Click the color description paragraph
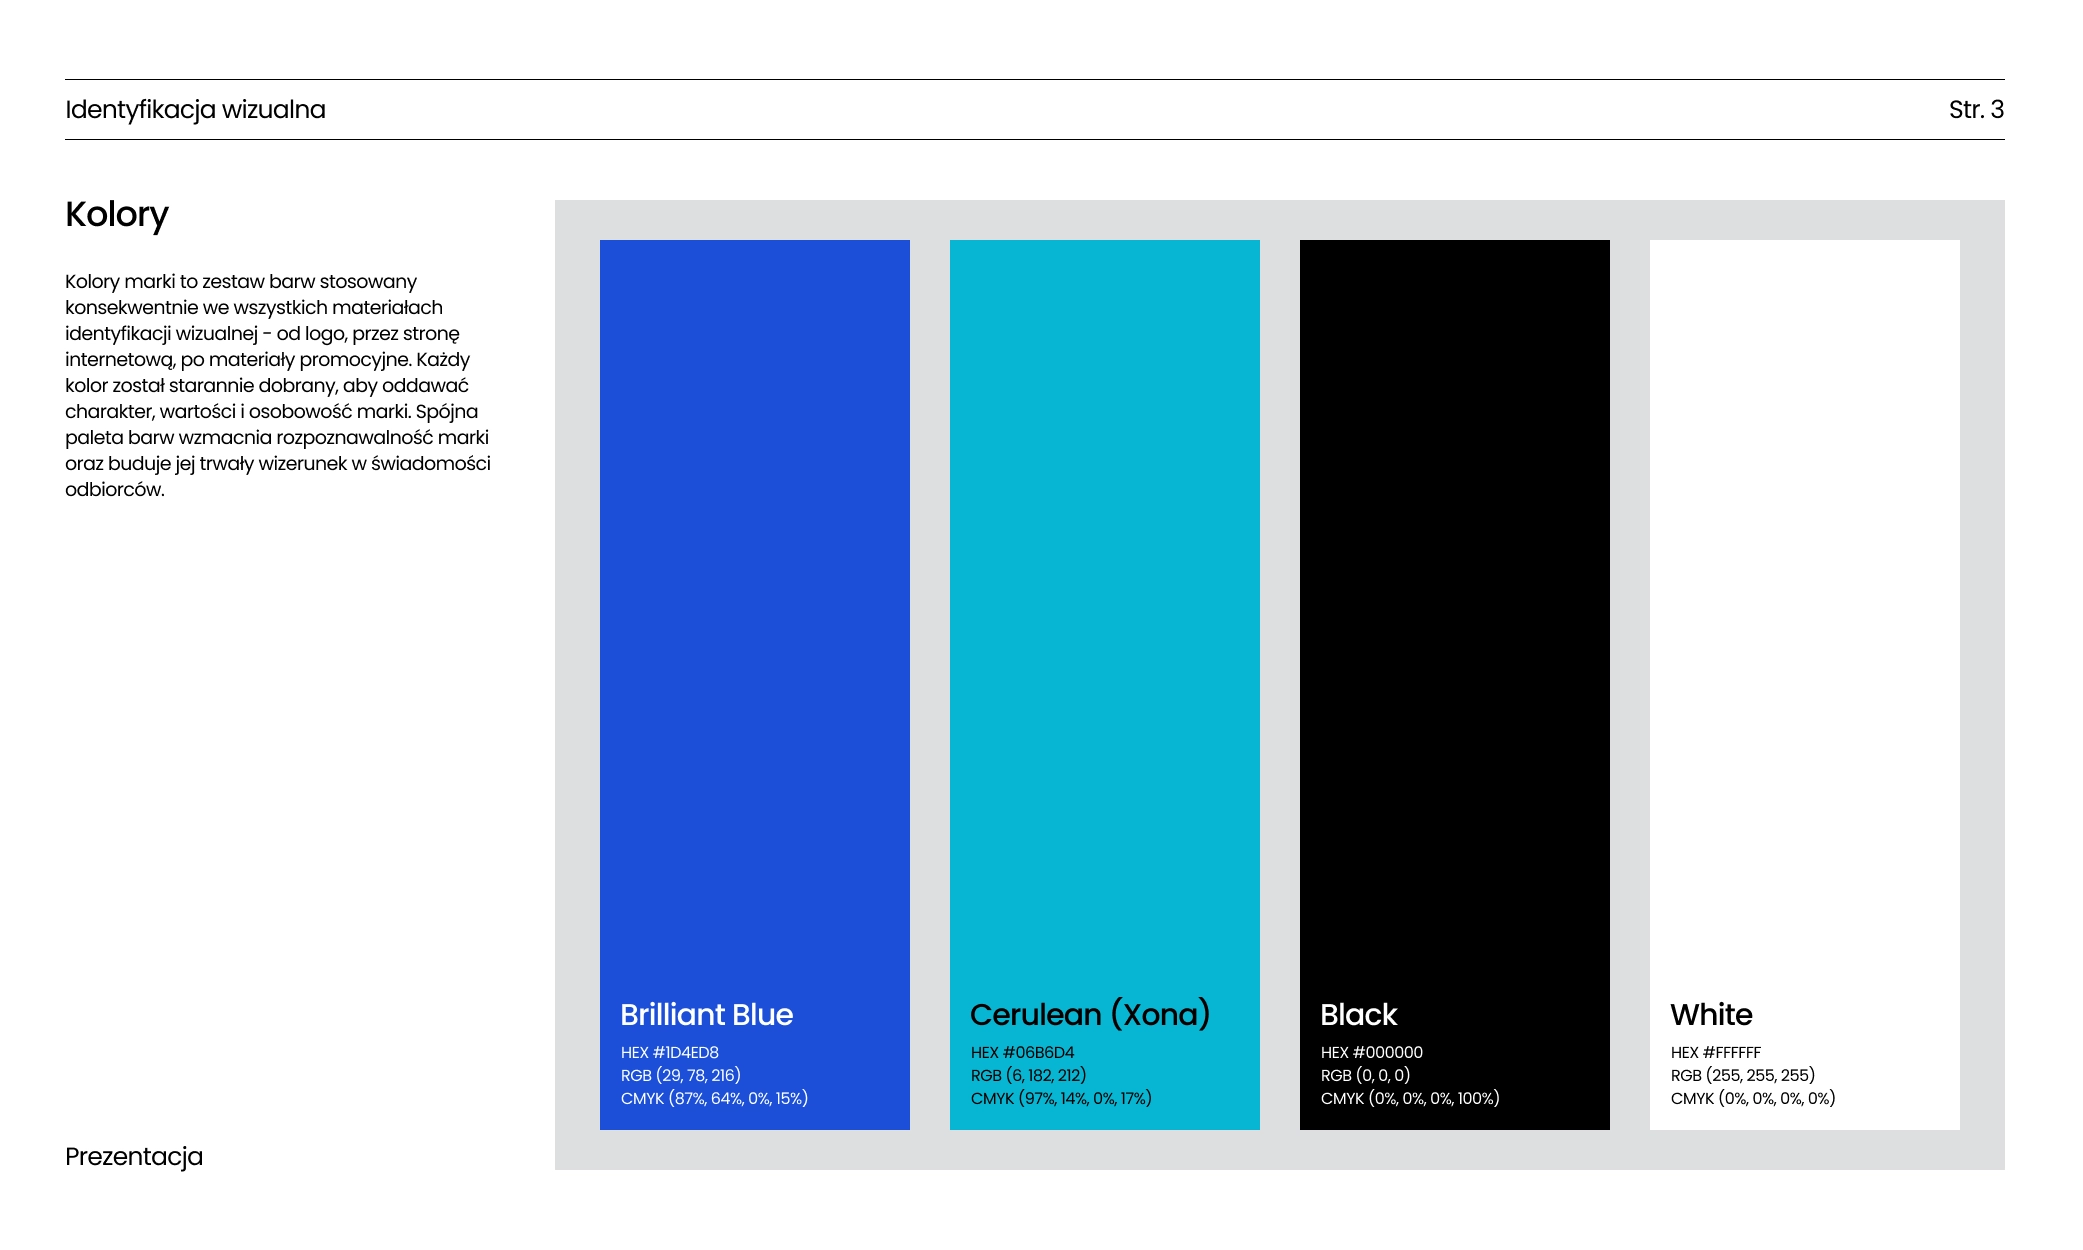Viewport: 2083px width, 1250px height. pyautogui.click(x=277, y=385)
